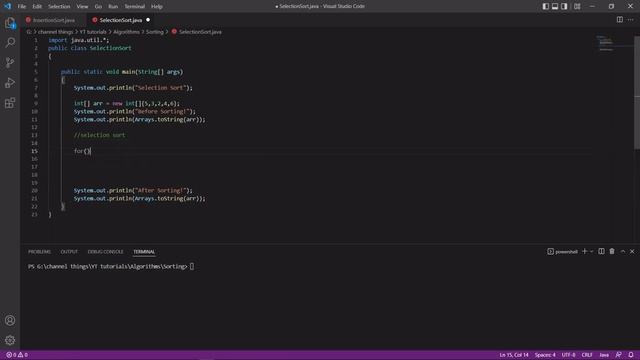Open notifications bell in status bar
This screenshot has width=640, height=360.
pos(631,355)
